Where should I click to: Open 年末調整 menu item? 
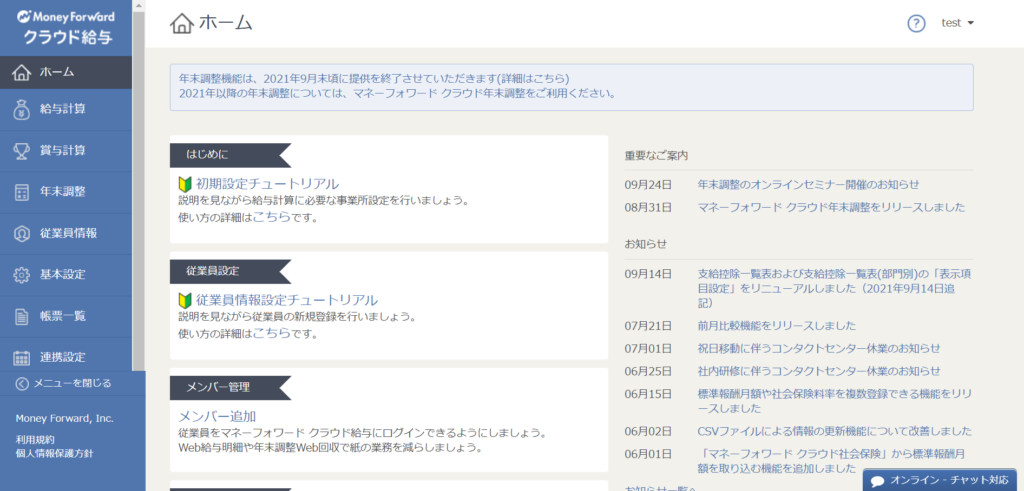[x=66, y=192]
